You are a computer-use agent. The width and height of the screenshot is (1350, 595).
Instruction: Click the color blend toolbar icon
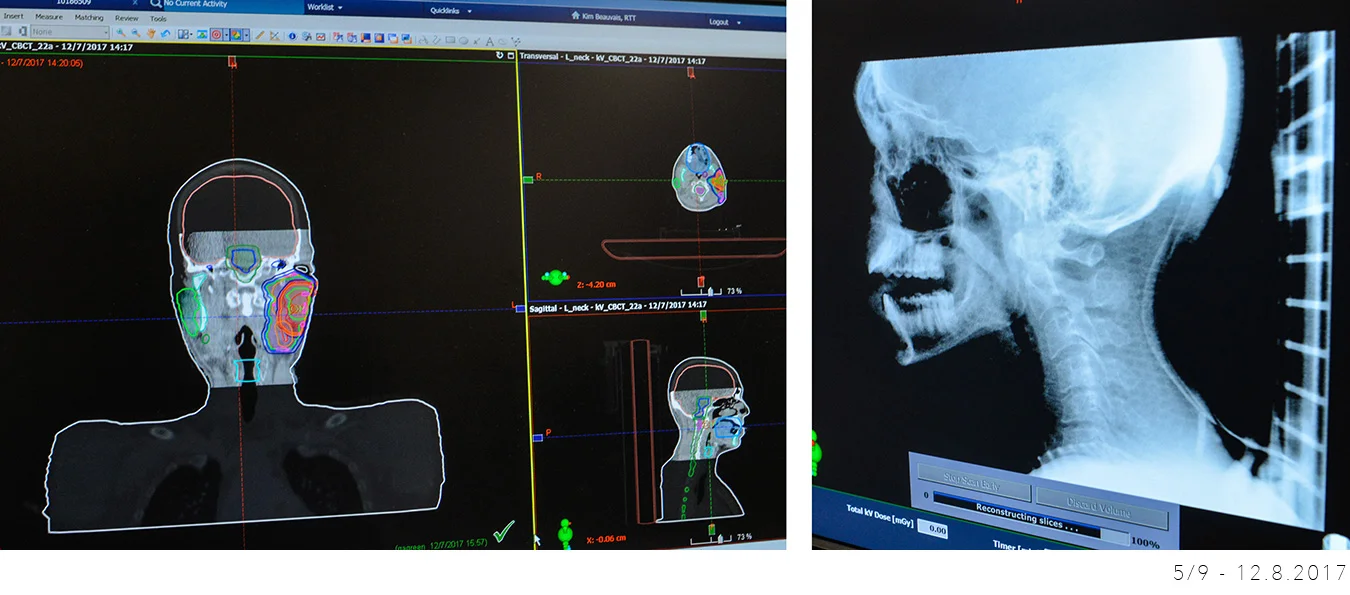click(236, 35)
